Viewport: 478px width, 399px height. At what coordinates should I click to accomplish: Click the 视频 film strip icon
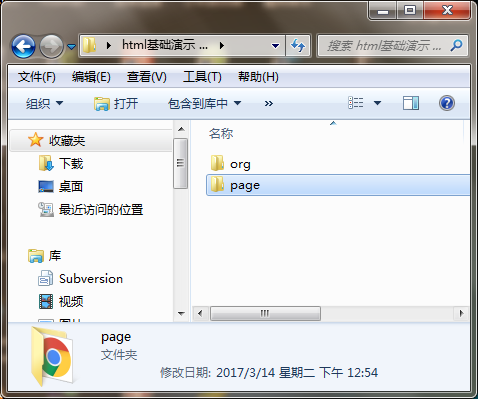[x=46, y=301]
